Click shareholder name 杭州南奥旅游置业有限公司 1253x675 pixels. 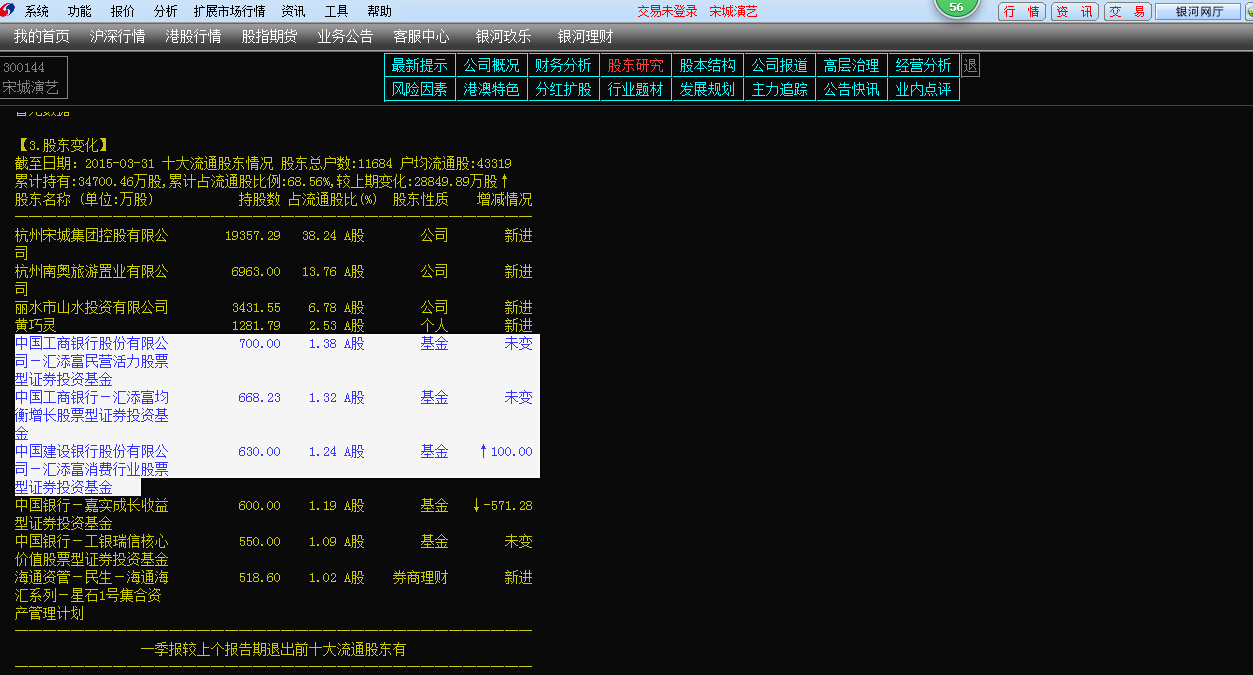[x=92, y=280]
